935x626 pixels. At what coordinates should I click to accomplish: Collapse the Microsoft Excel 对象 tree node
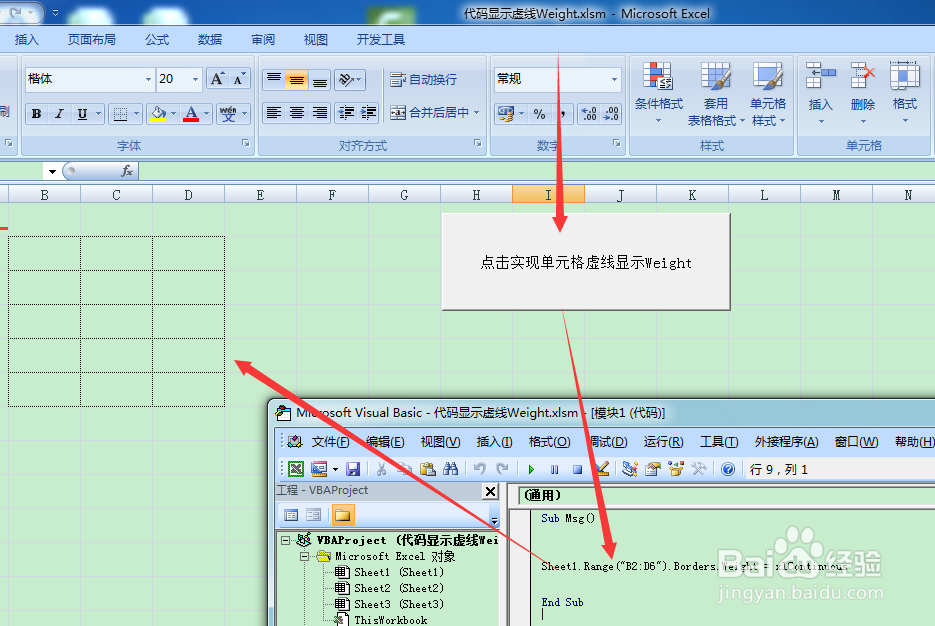[306, 557]
